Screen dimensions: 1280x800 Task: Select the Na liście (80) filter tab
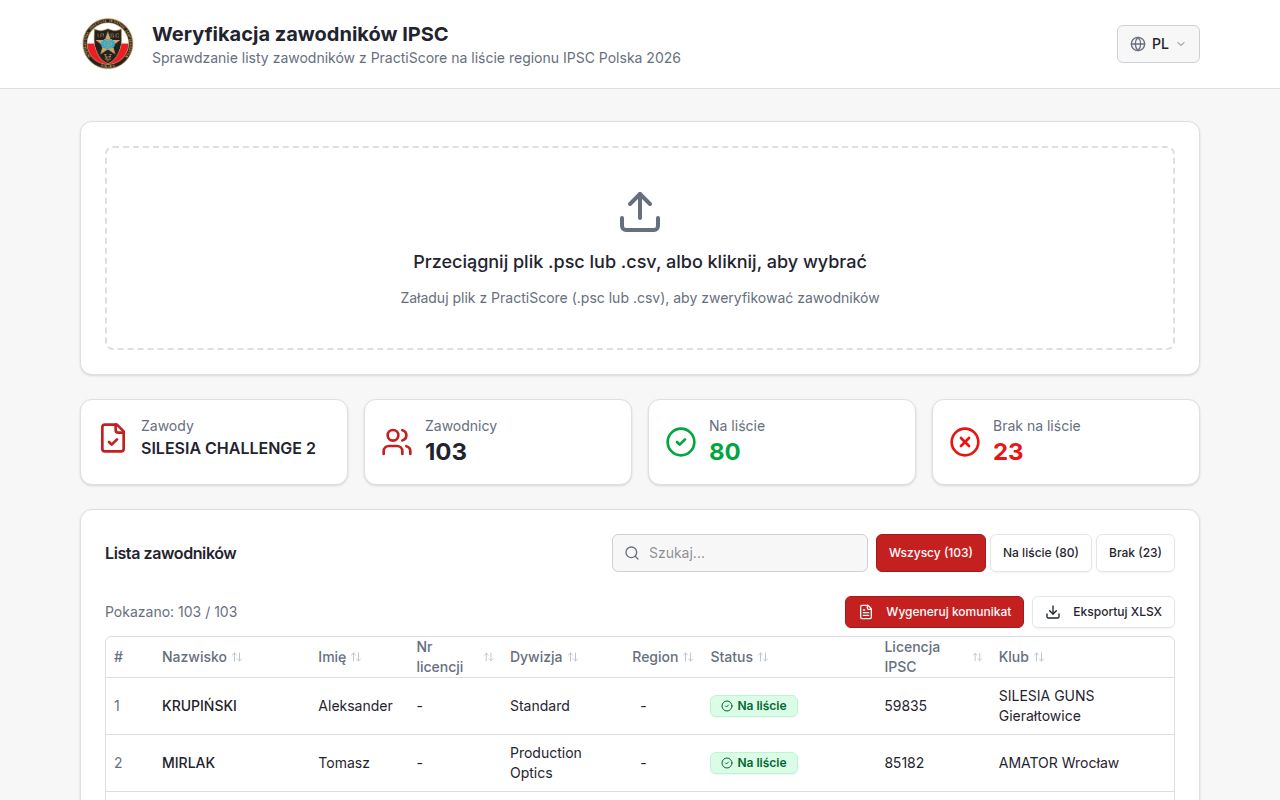1041,553
